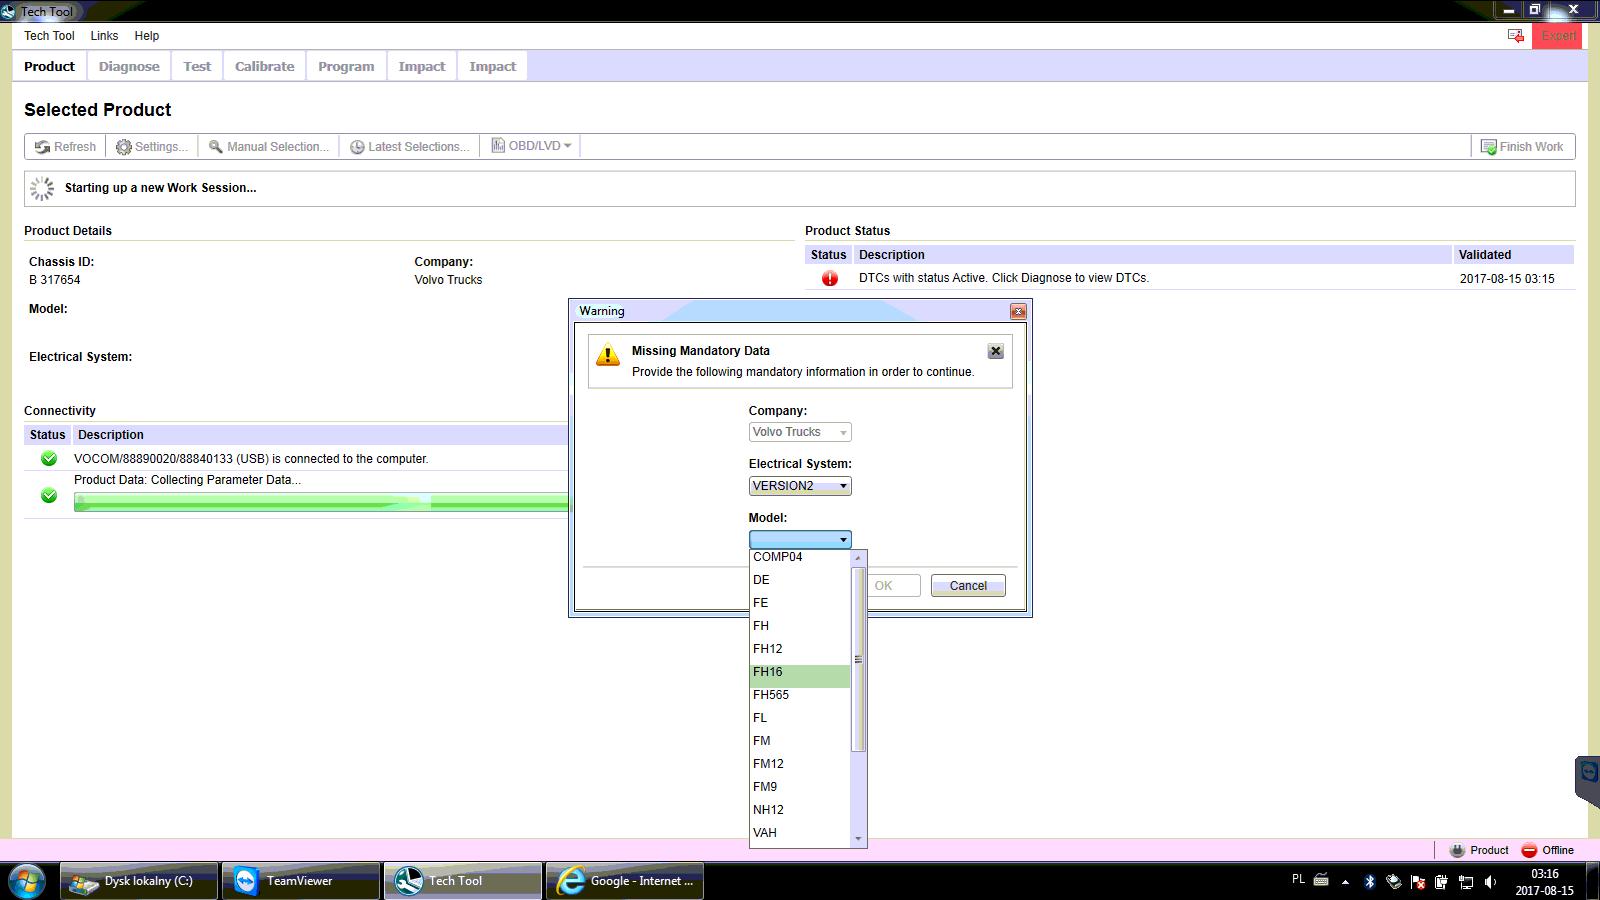
Task: Click the DTCs with status Active row
Action: click(x=1189, y=278)
